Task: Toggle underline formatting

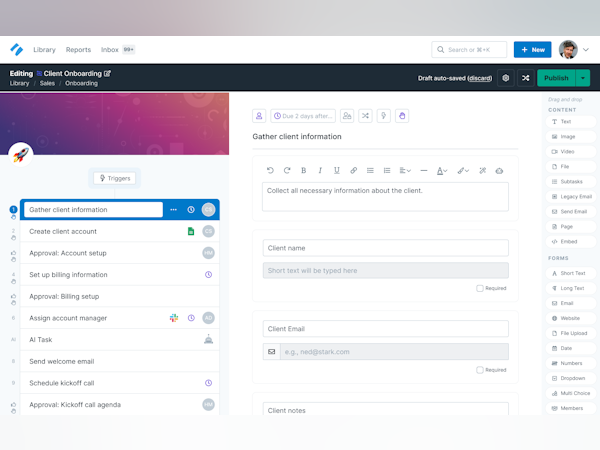Action: [x=337, y=170]
